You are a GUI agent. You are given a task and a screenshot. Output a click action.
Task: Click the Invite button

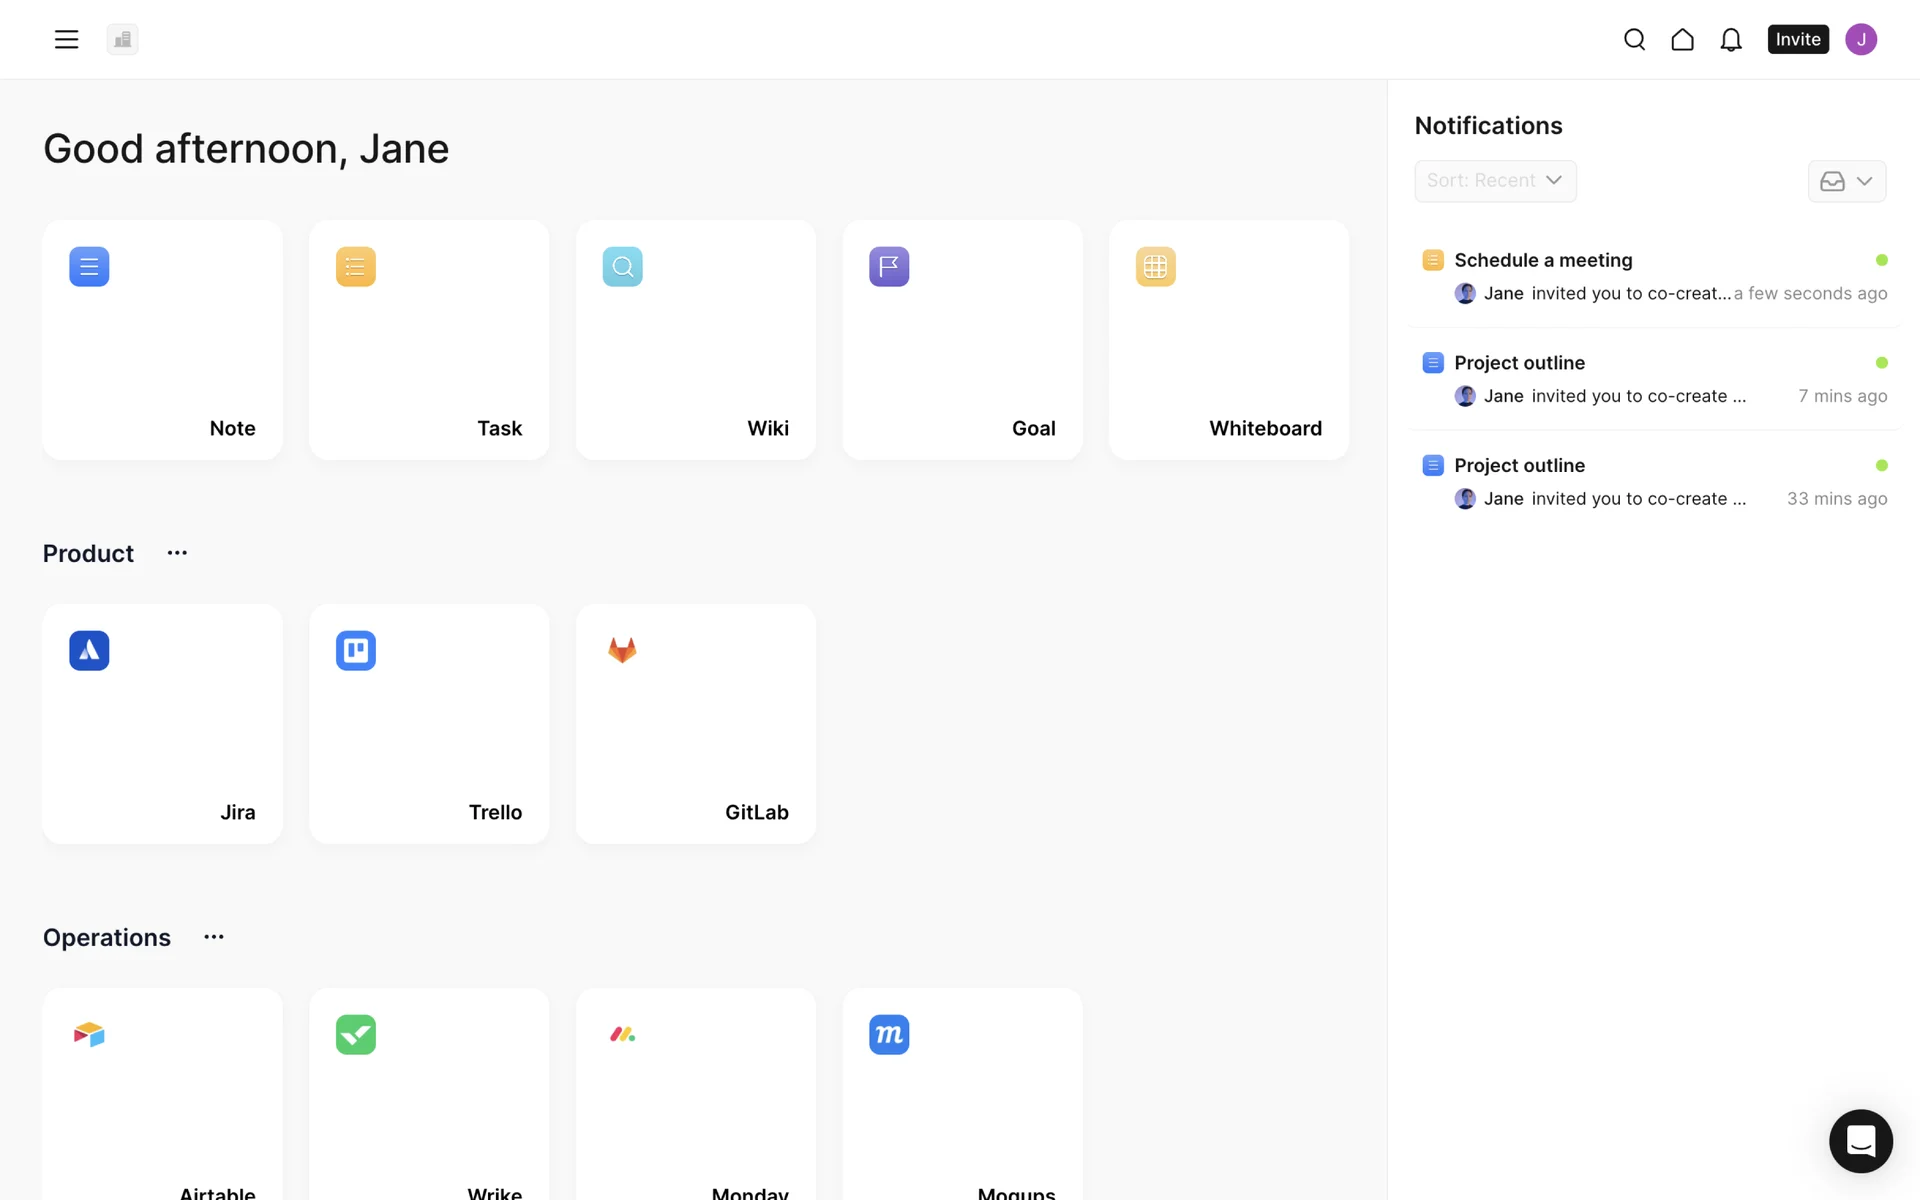(1797, 39)
